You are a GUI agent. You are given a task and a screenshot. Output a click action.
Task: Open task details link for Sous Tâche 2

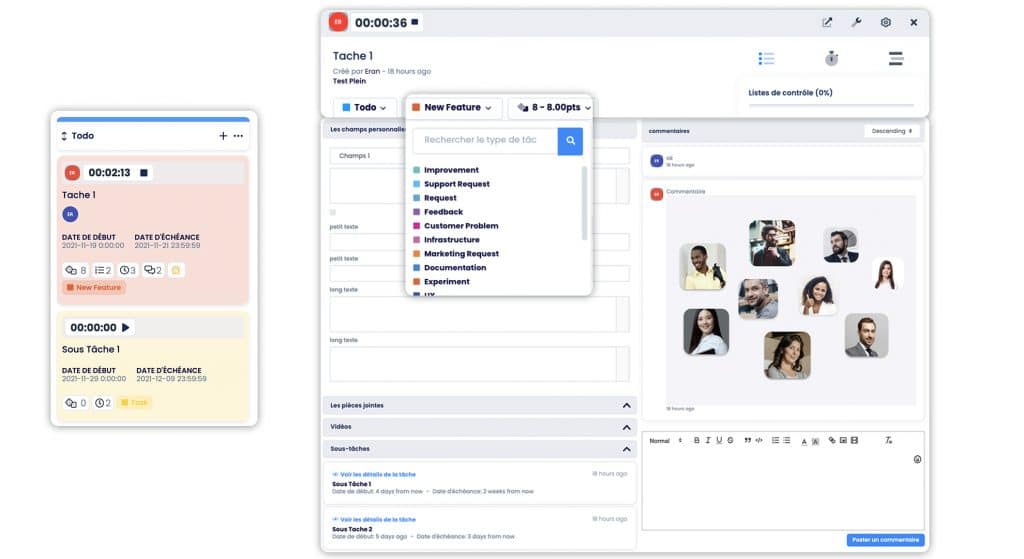(374, 520)
